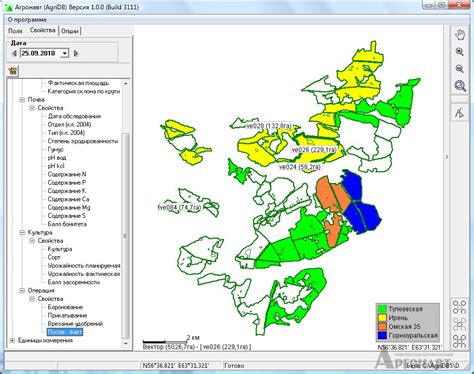Viewport: 474px width, 374px height.
Task: Collapse Свойства node under Почва
Action: pyautogui.click(x=32, y=108)
